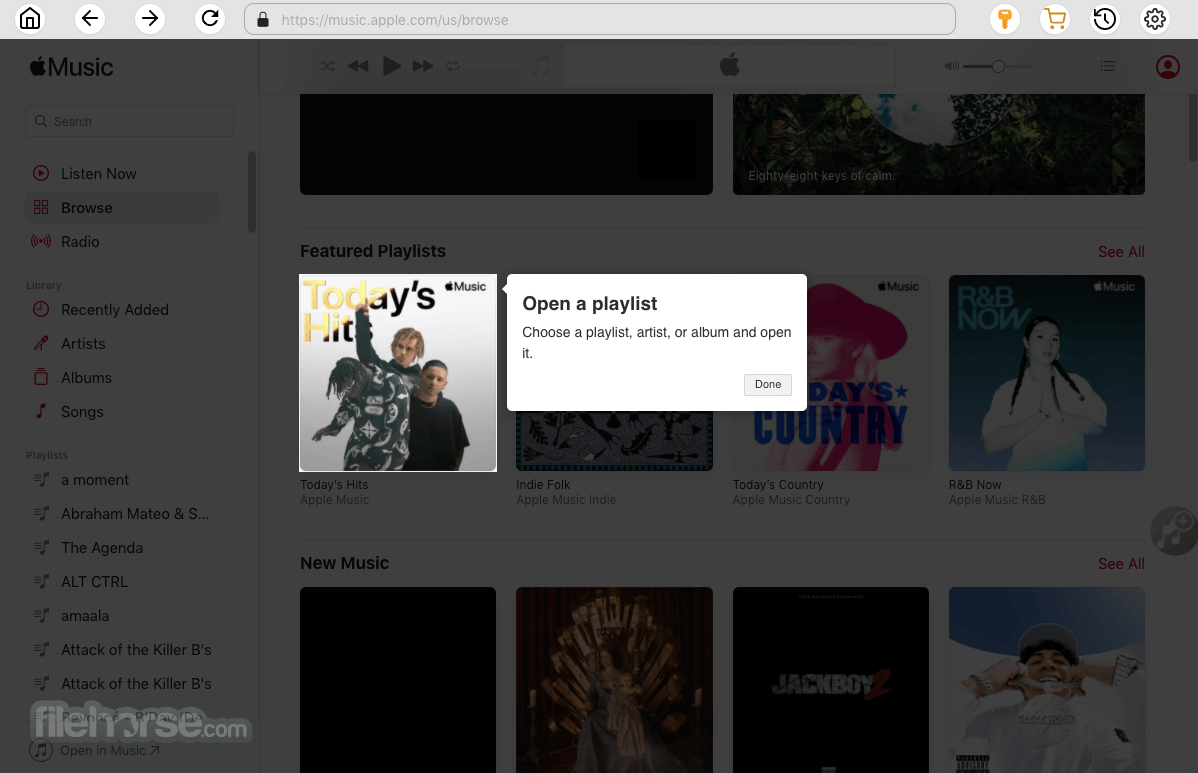
Task: Click the Search field in sidebar
Action: (130, 121)
